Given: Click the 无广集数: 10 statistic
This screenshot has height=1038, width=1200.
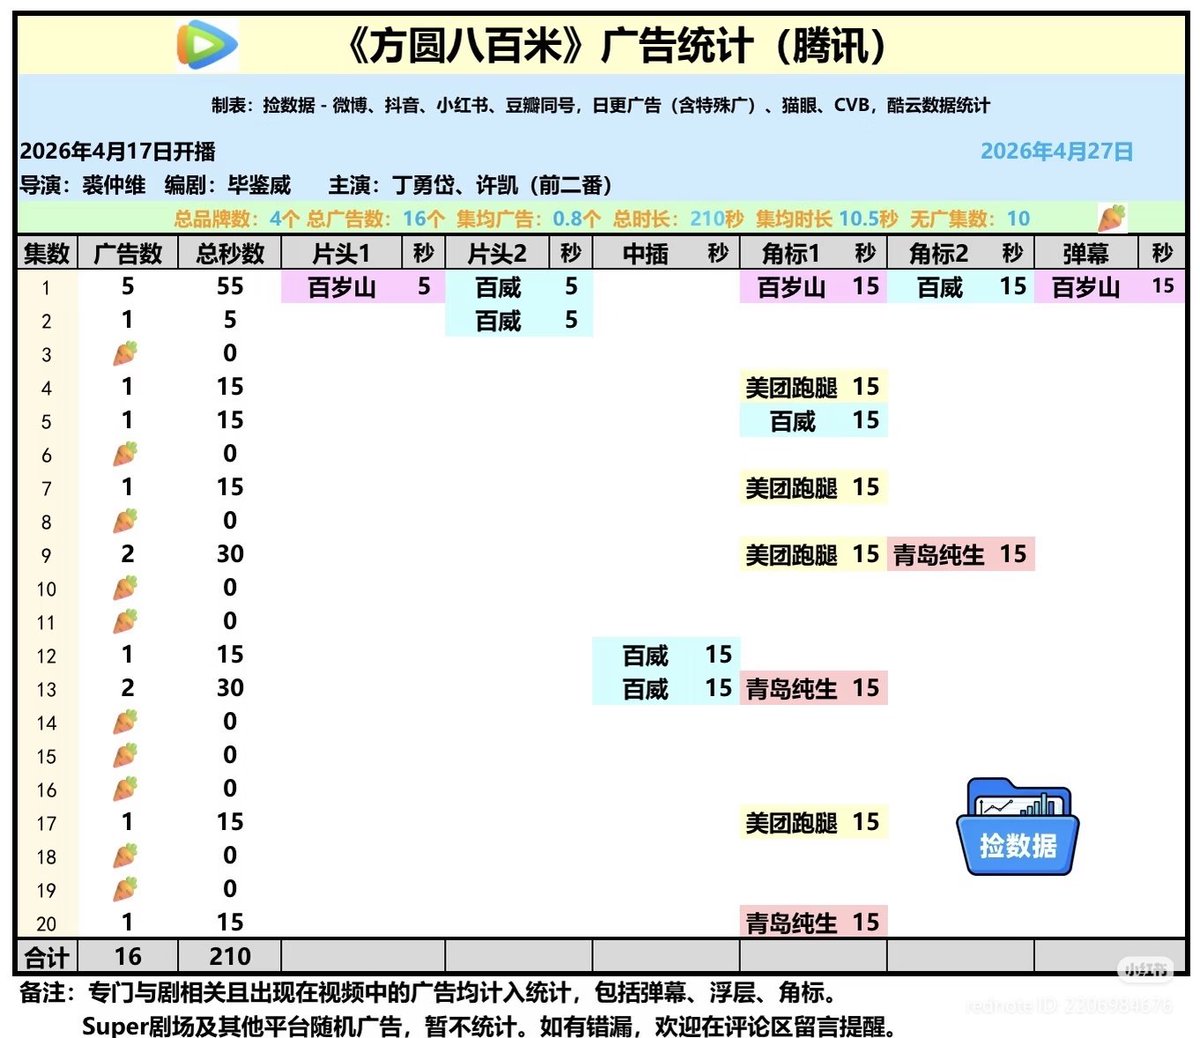Looking at the screenshot, I should click(970, 219).
